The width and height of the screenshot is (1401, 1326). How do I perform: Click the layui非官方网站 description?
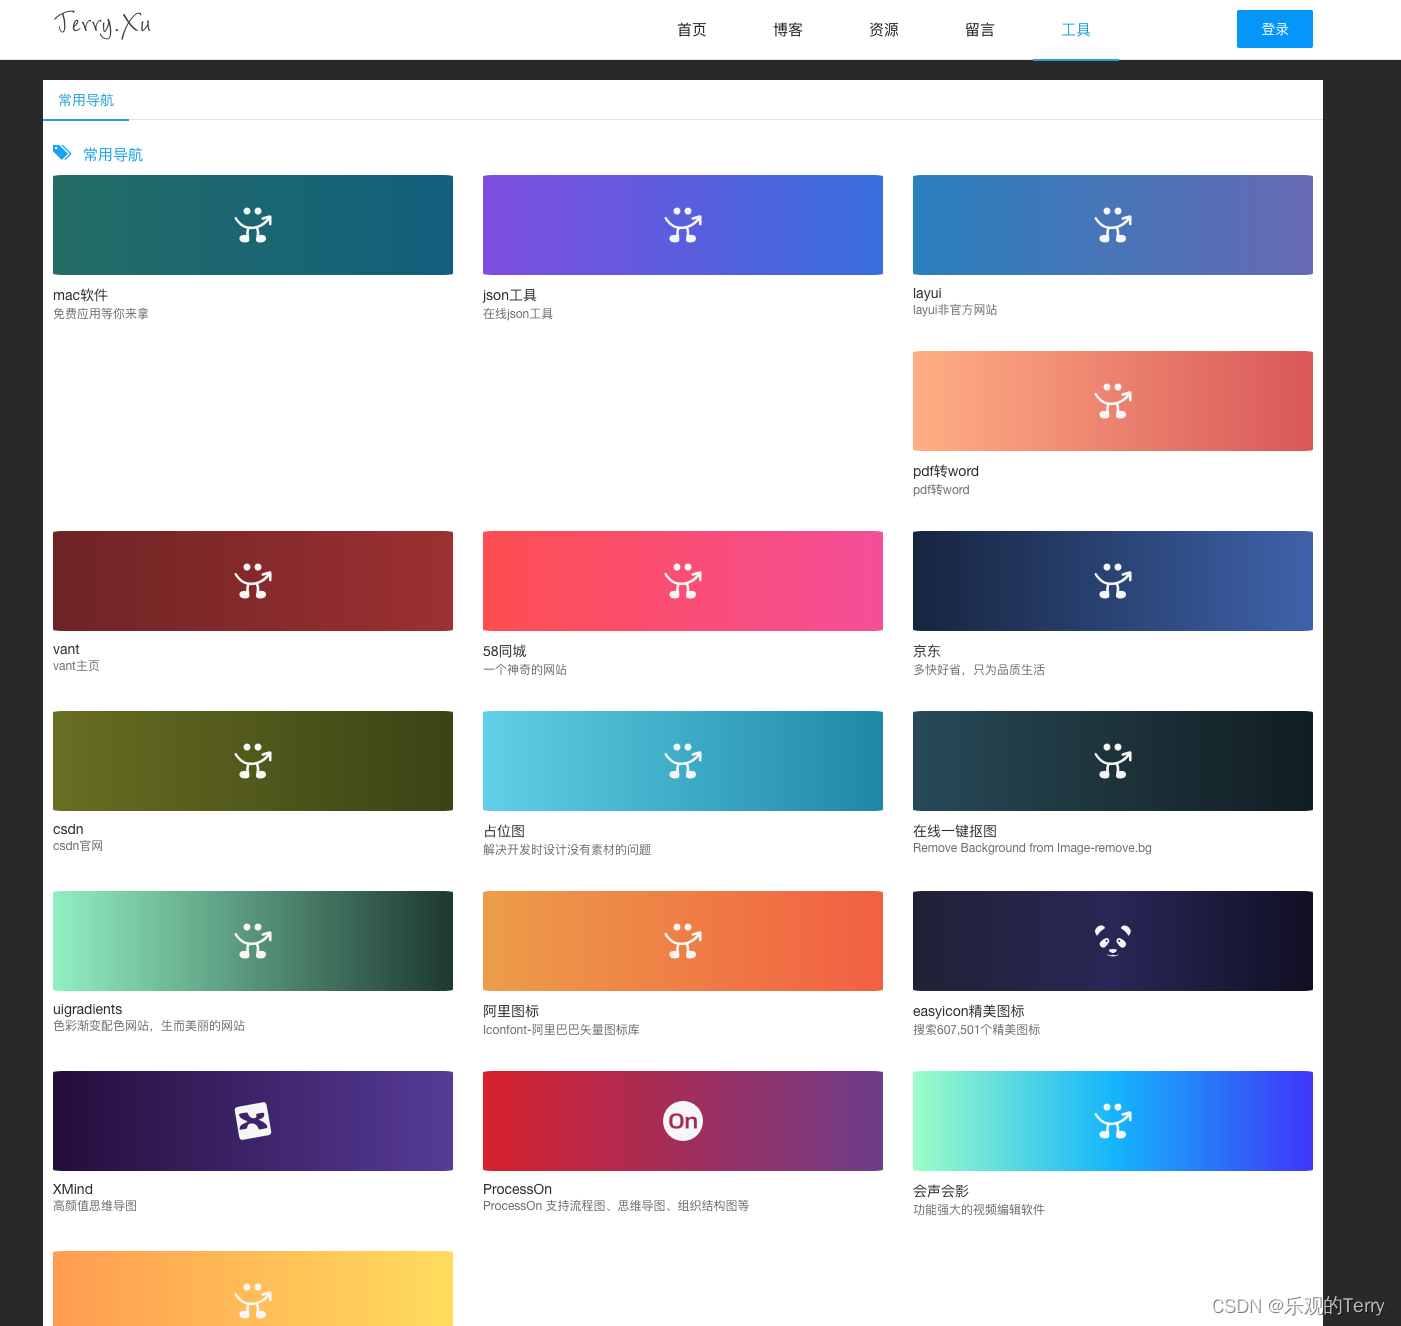click(x=955, y=310)
